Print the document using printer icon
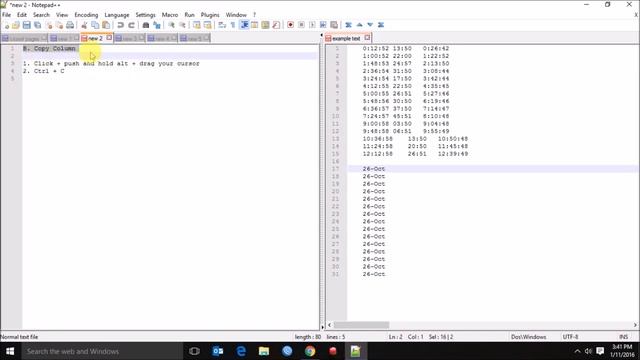This screenshot has width=640, height=360. [x=70, y=25]
